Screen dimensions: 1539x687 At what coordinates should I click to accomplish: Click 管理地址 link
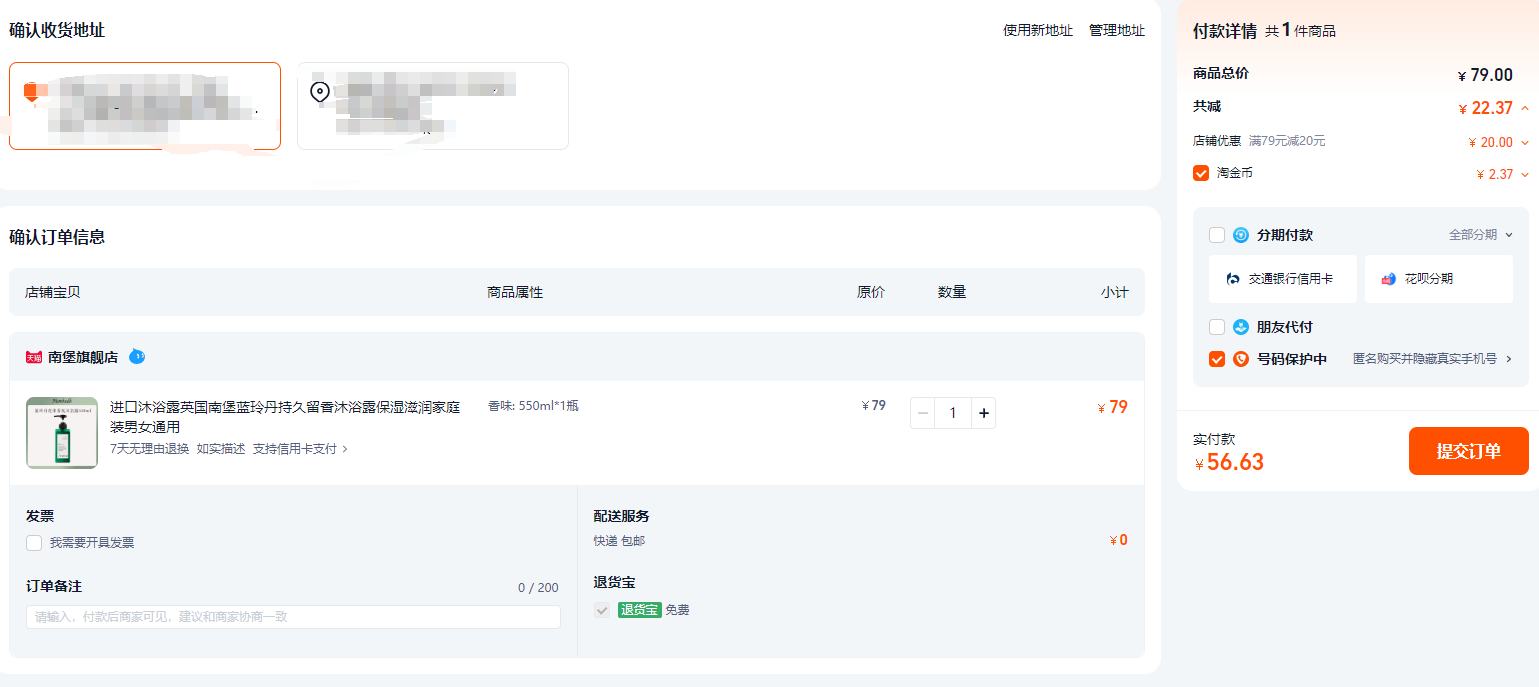click(x=1116, y=31)
